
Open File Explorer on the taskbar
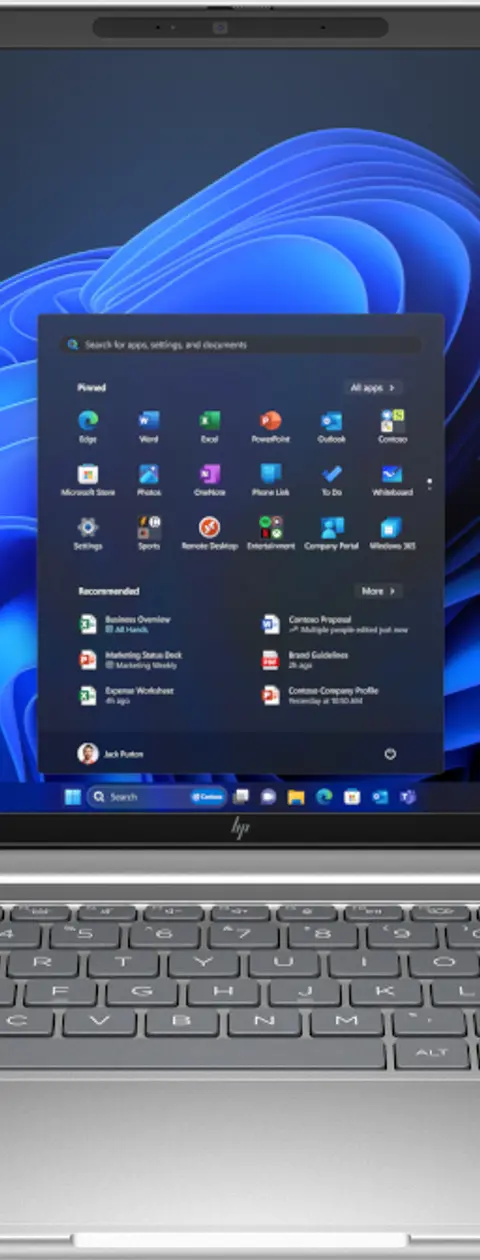[296, 797]
